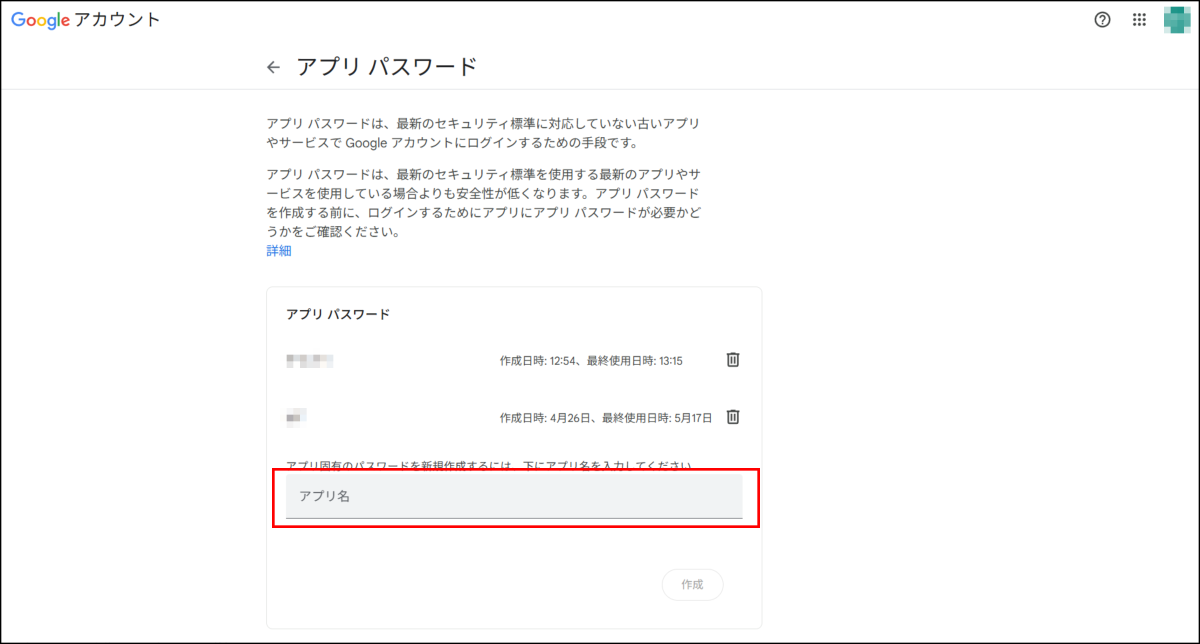Click the アプリ パスワード page title
Viewport: 1200px width, 644px height.
(386, 67)
